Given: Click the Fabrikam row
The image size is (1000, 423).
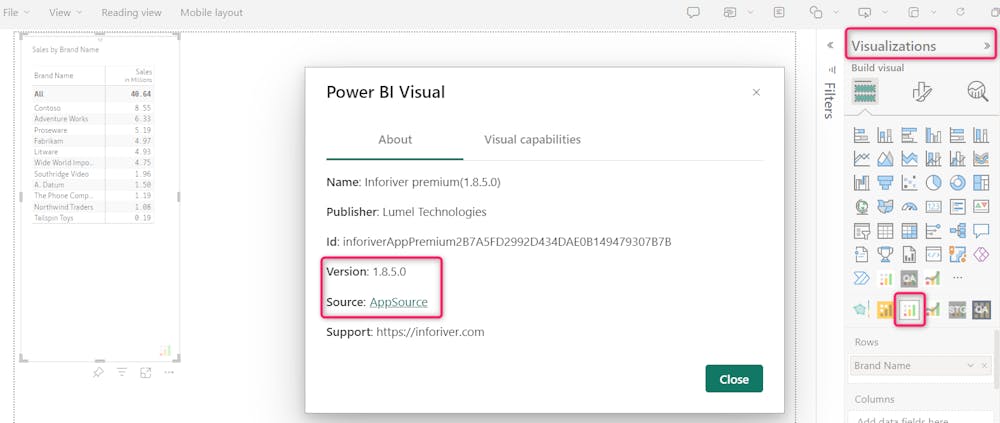Looking at the screenshot, I should tap(93, 141).
